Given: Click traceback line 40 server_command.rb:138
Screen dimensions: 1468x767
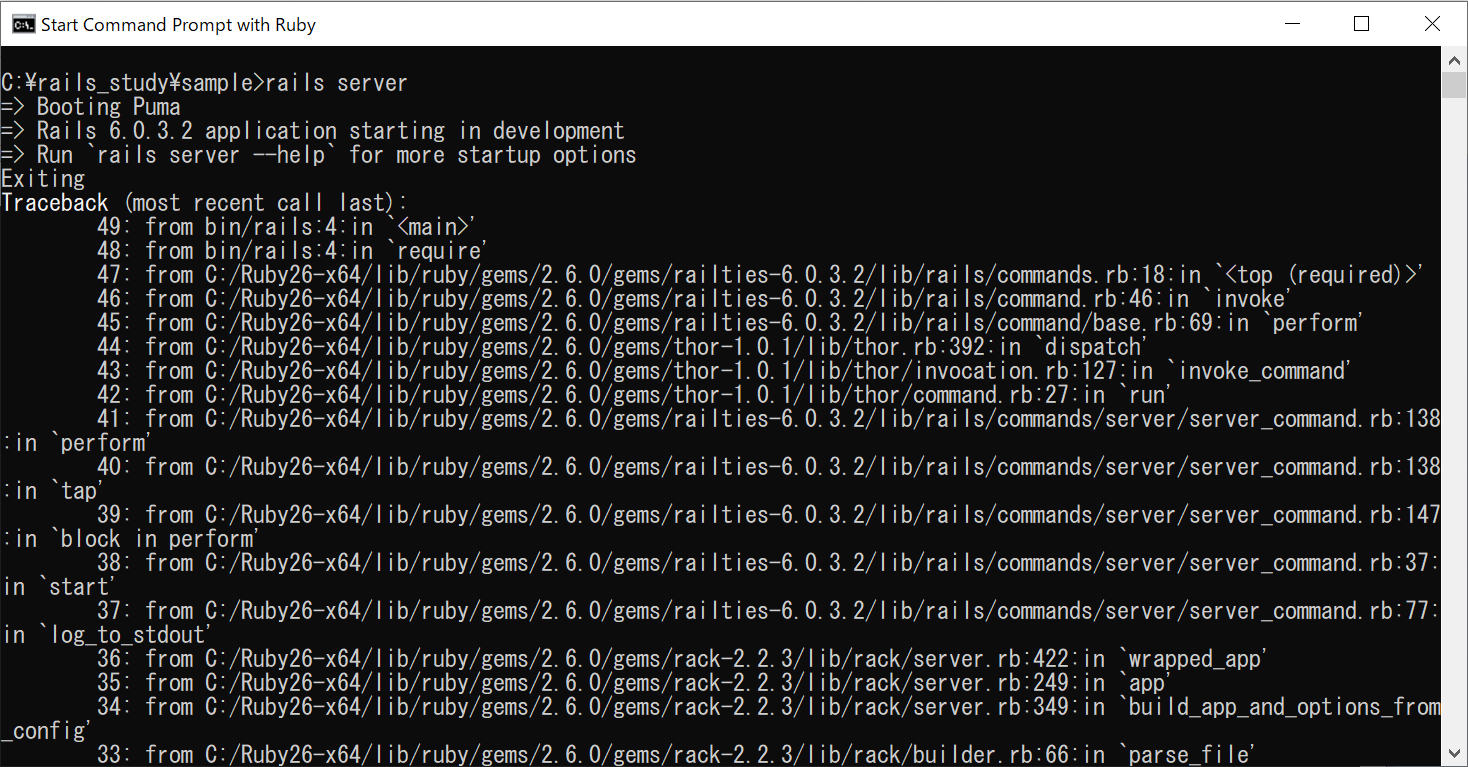Looking at the screenshot, I should click(769, 467).
